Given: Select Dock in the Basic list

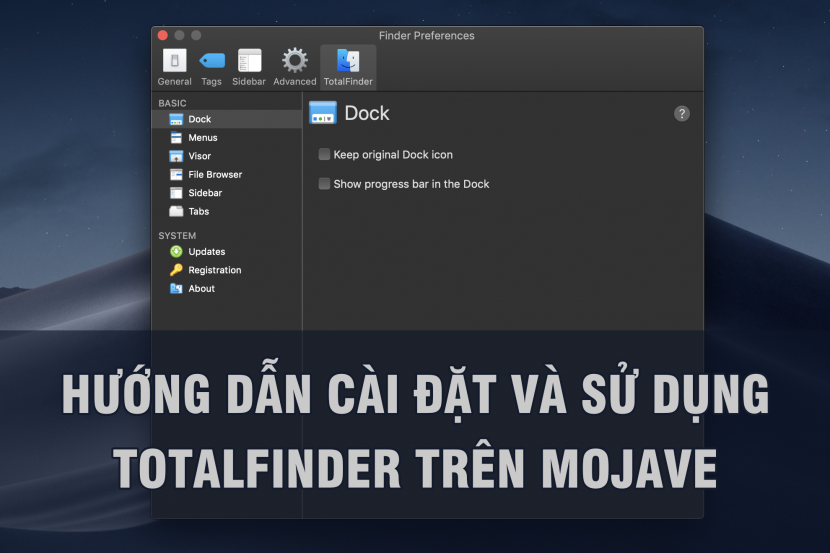Looking at the screenshot, I should 199,119.
